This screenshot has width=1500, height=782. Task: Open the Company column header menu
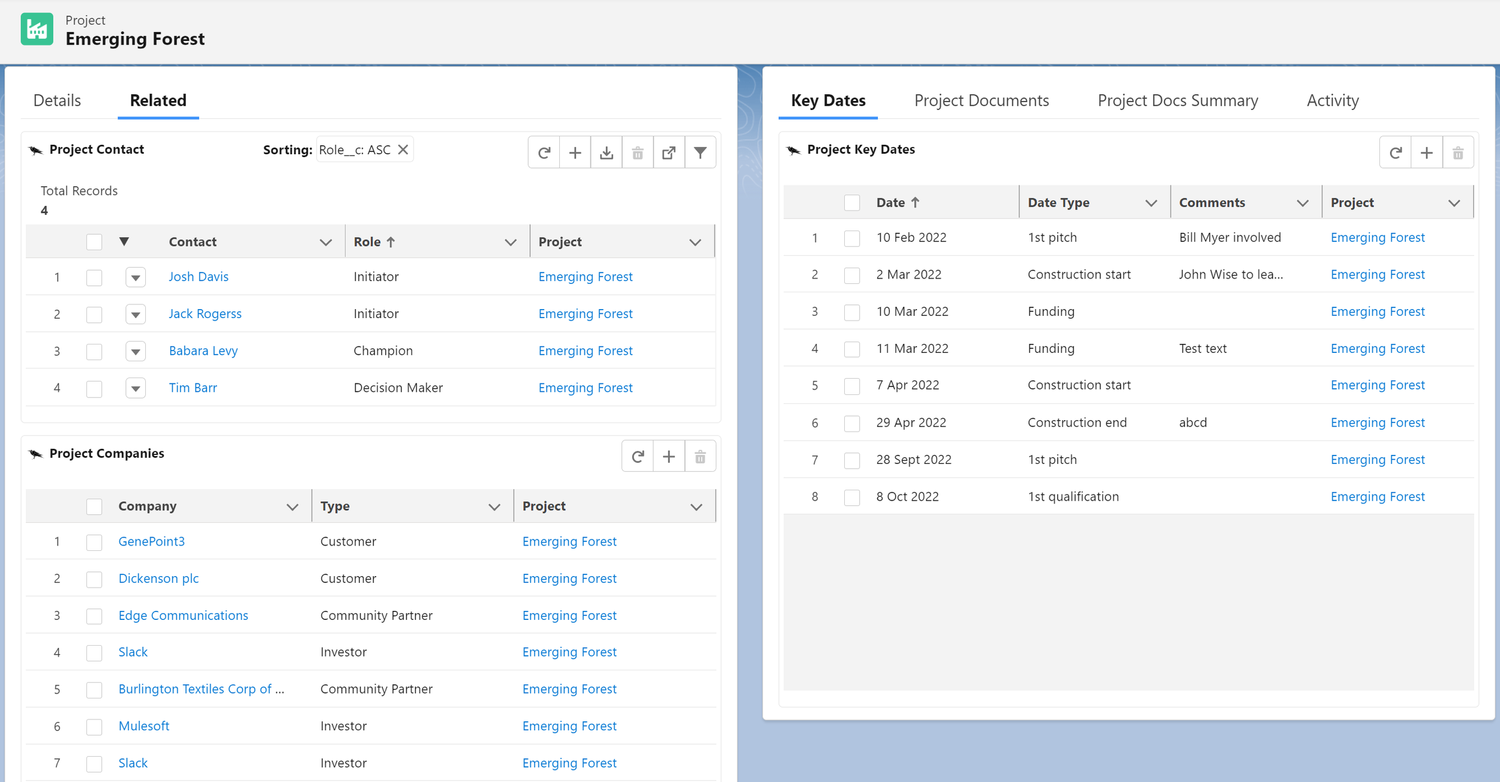pyautogui.click(x=292, y=507)
